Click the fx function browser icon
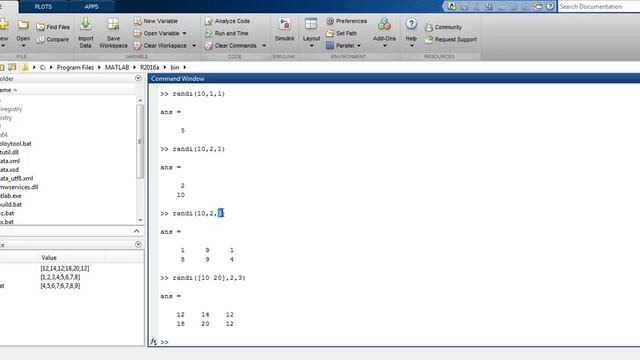 pos(153,342)
